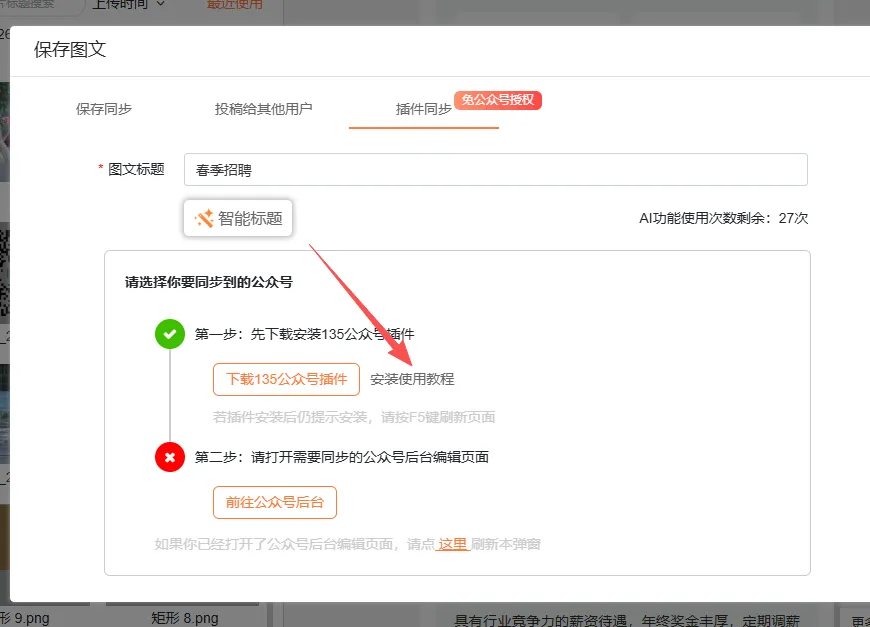Screen dimensions: 870x627
Task: Select the 矩形 8.png file label
Action: coord(185,618)
